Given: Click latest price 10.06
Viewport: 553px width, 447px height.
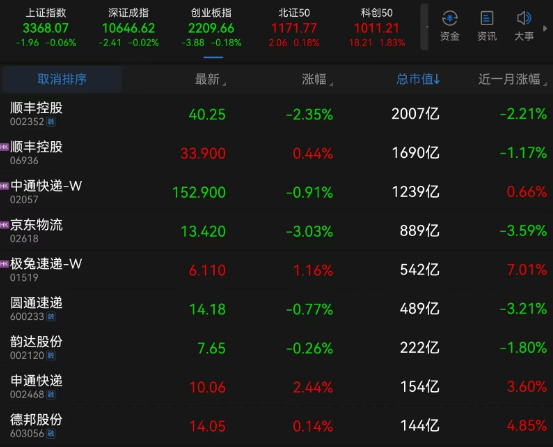Looking at the screenshot, I should (207, 387).
